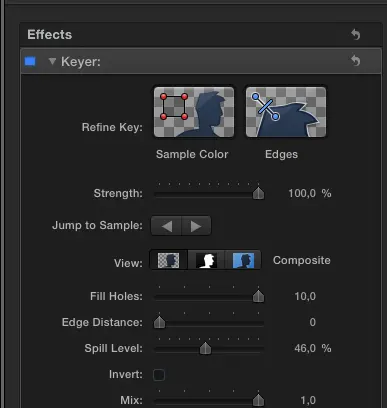Select the Edges refine key tool

[286, 112]
